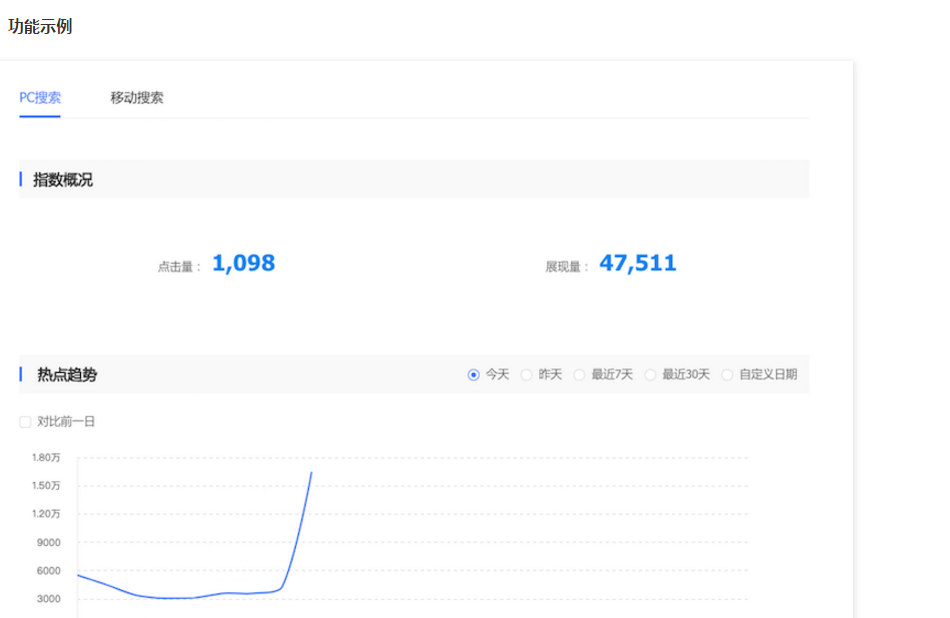
Task: Enable the 对比前一日 checkbox
Action: [26, 422]
